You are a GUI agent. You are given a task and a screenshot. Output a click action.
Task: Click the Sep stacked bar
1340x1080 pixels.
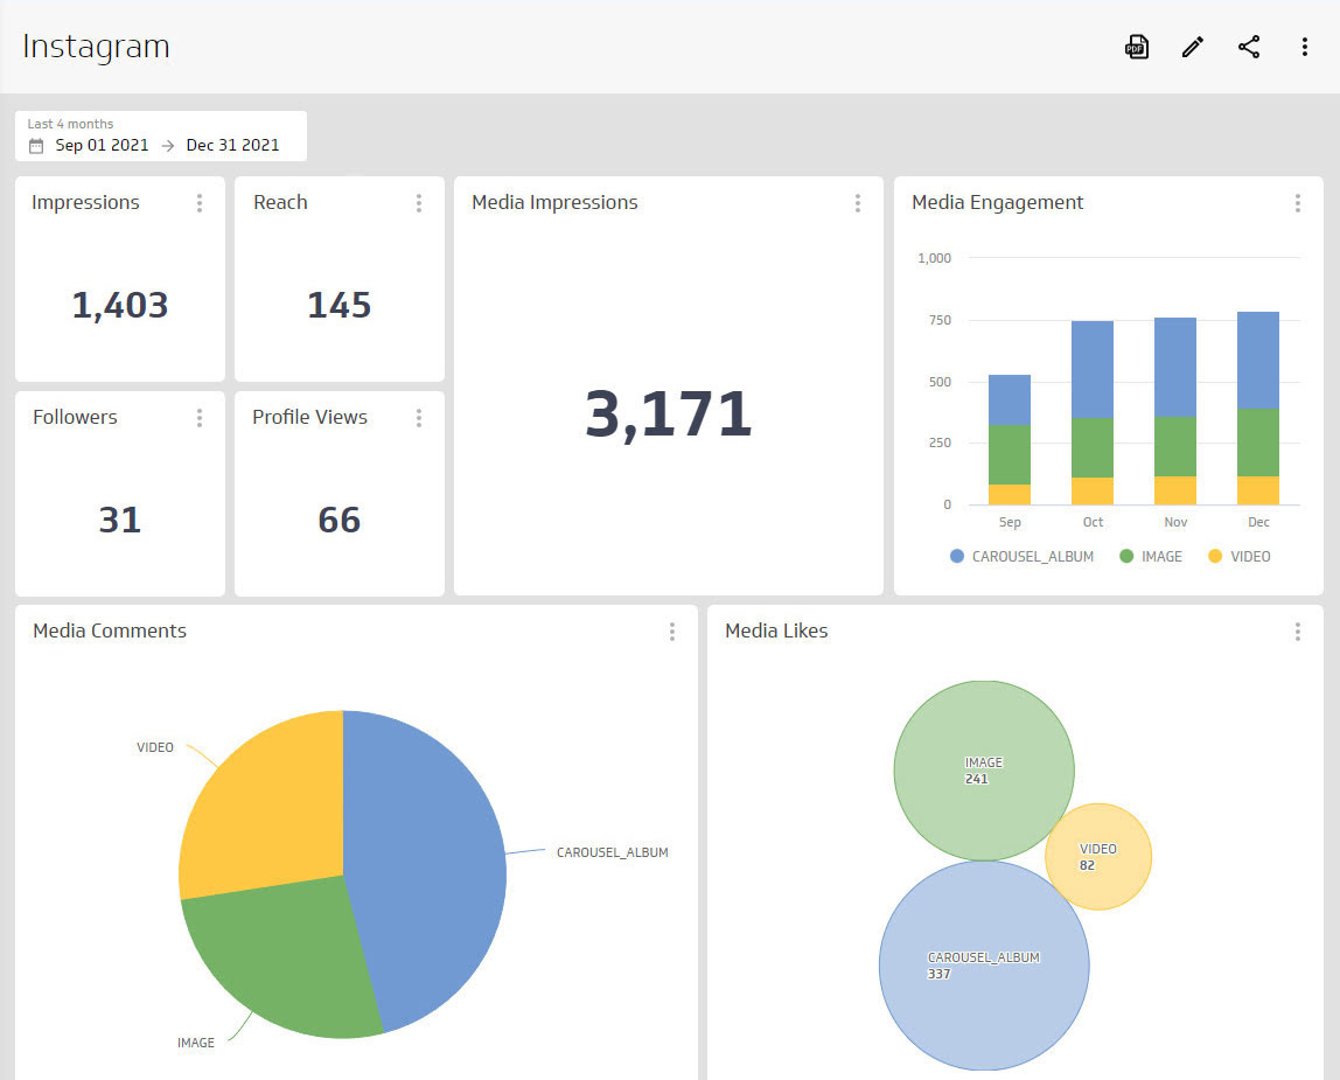point(1009,440)
